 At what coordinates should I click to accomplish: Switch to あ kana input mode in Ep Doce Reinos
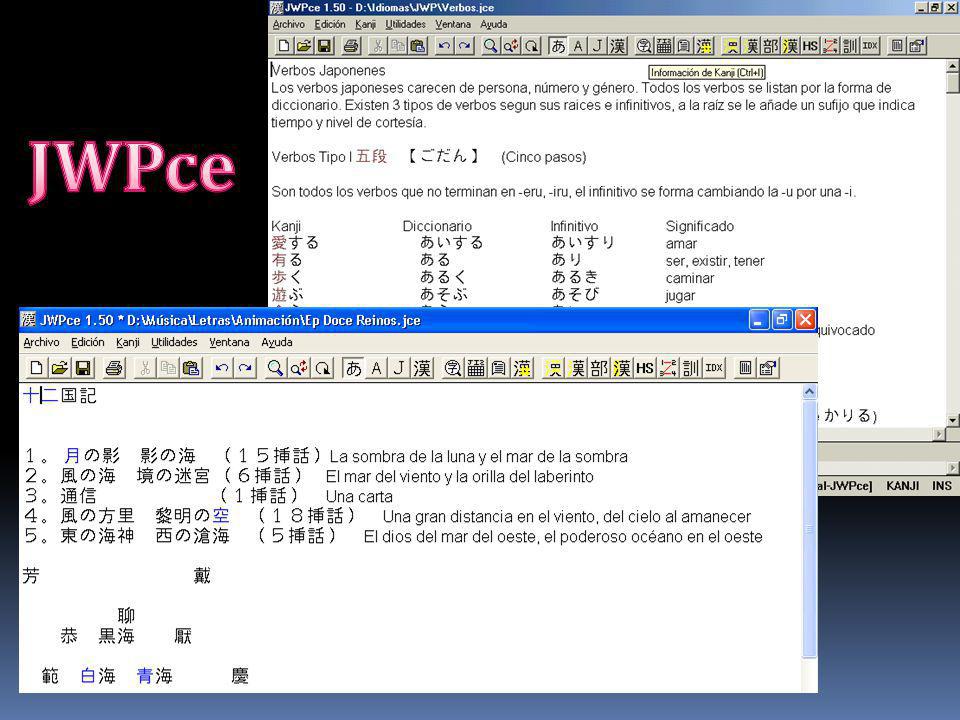point(353,368)
